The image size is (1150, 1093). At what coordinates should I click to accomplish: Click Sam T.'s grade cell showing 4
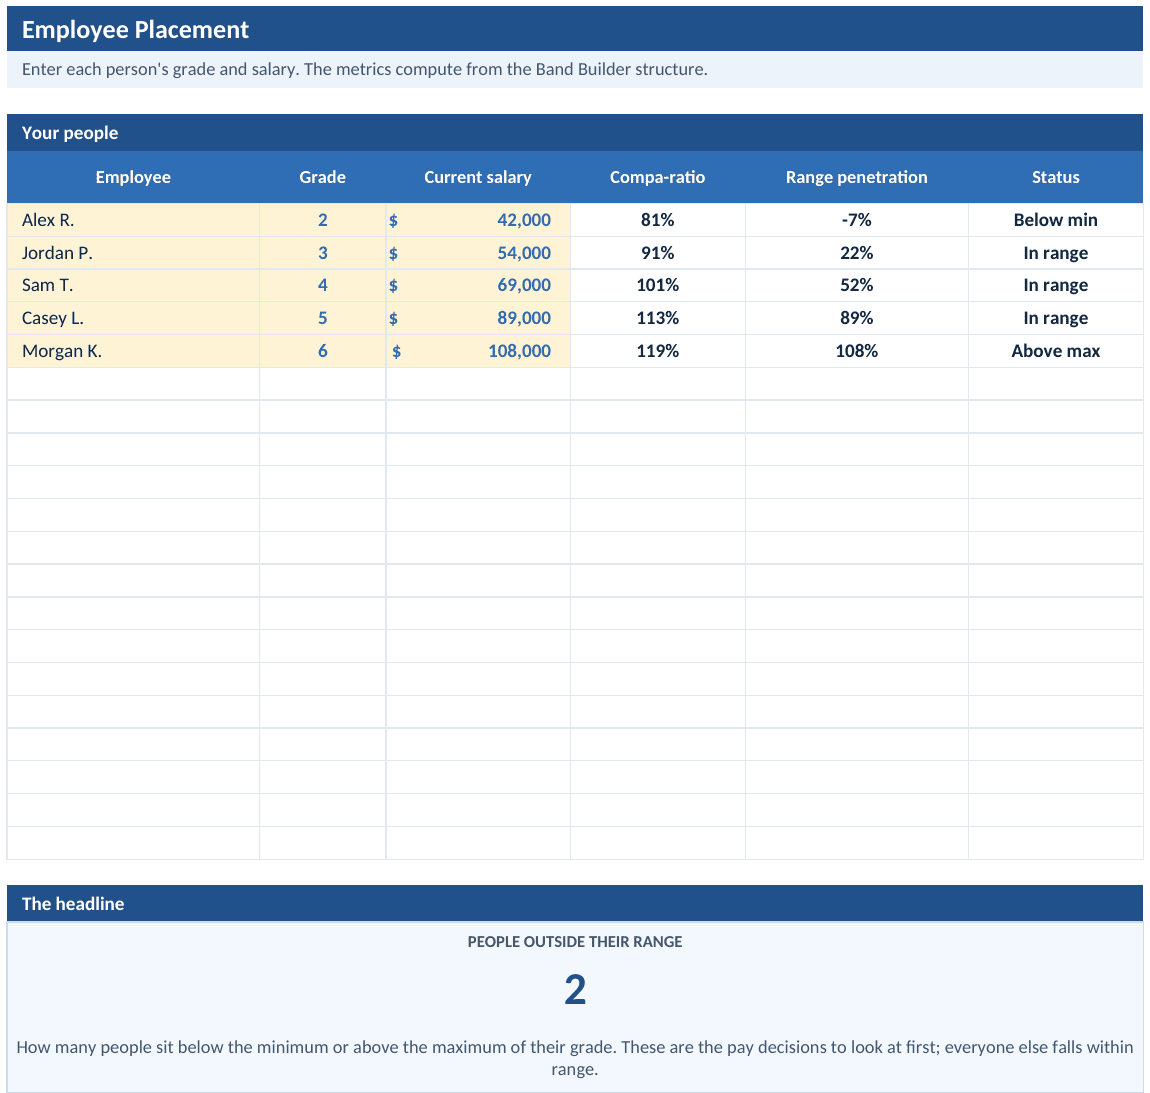323,285
